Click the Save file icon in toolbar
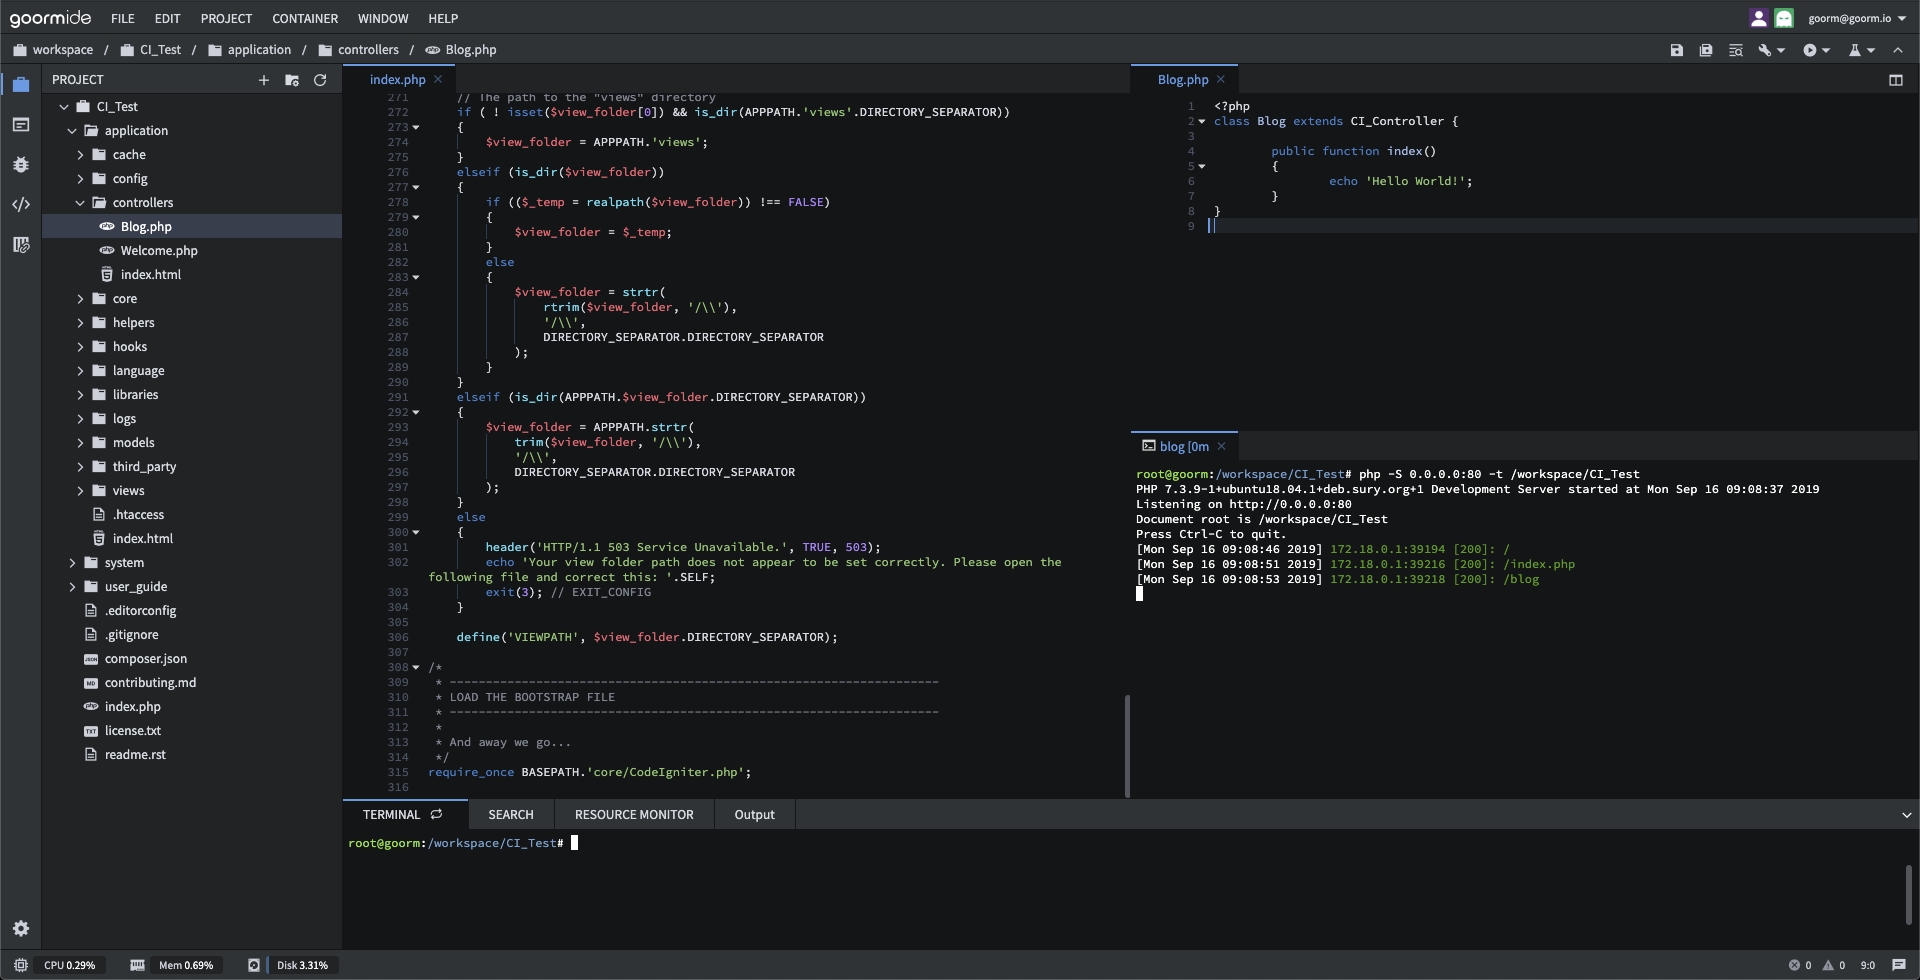The image size is (1920, 980). tap(1677, 50)
